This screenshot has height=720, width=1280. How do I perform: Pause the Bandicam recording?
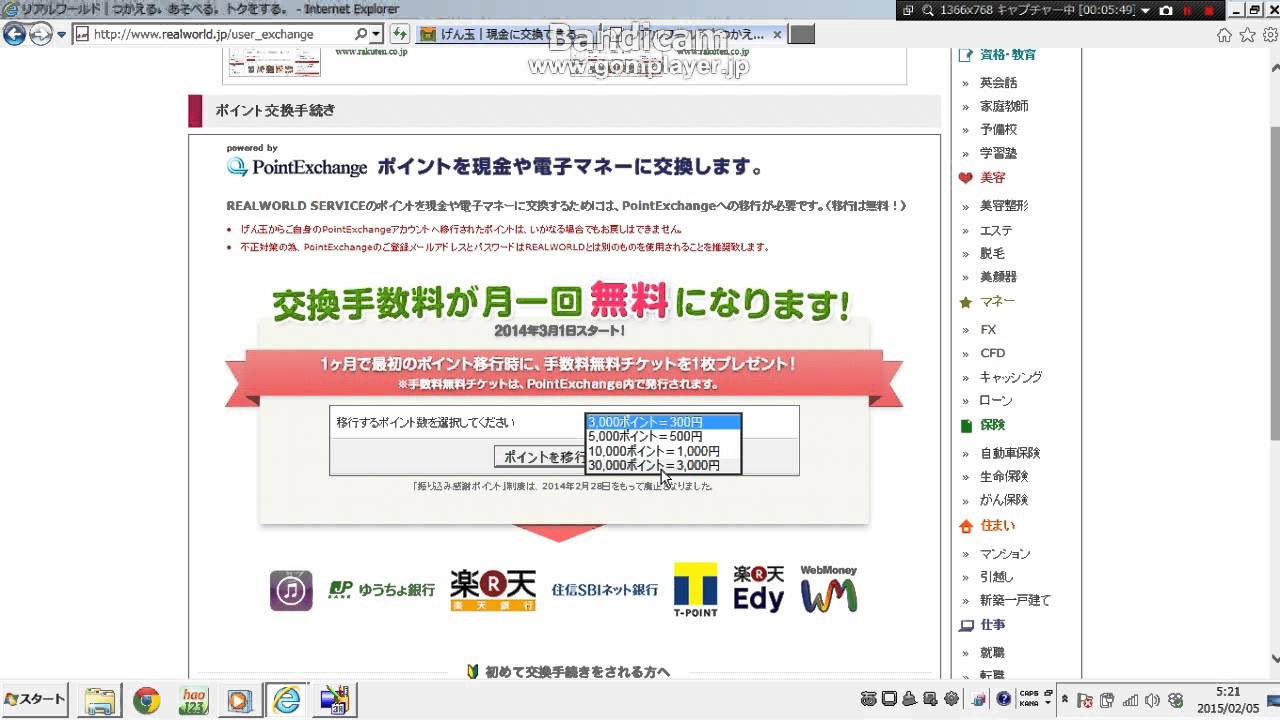(1188, 10)
